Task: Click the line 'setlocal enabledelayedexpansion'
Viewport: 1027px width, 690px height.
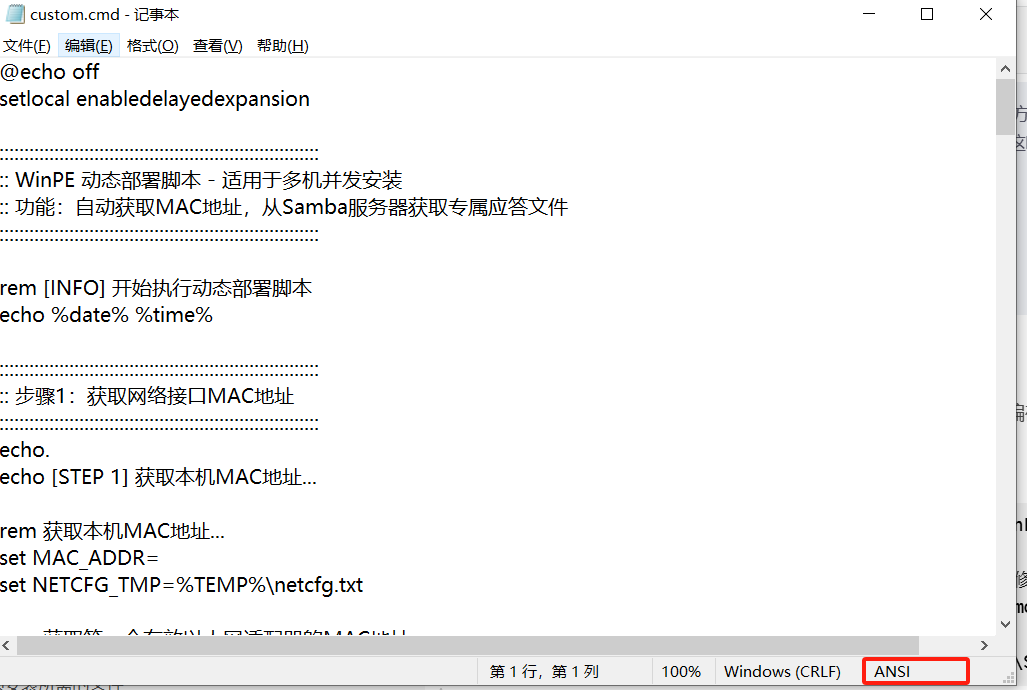Action: [155, 99]
